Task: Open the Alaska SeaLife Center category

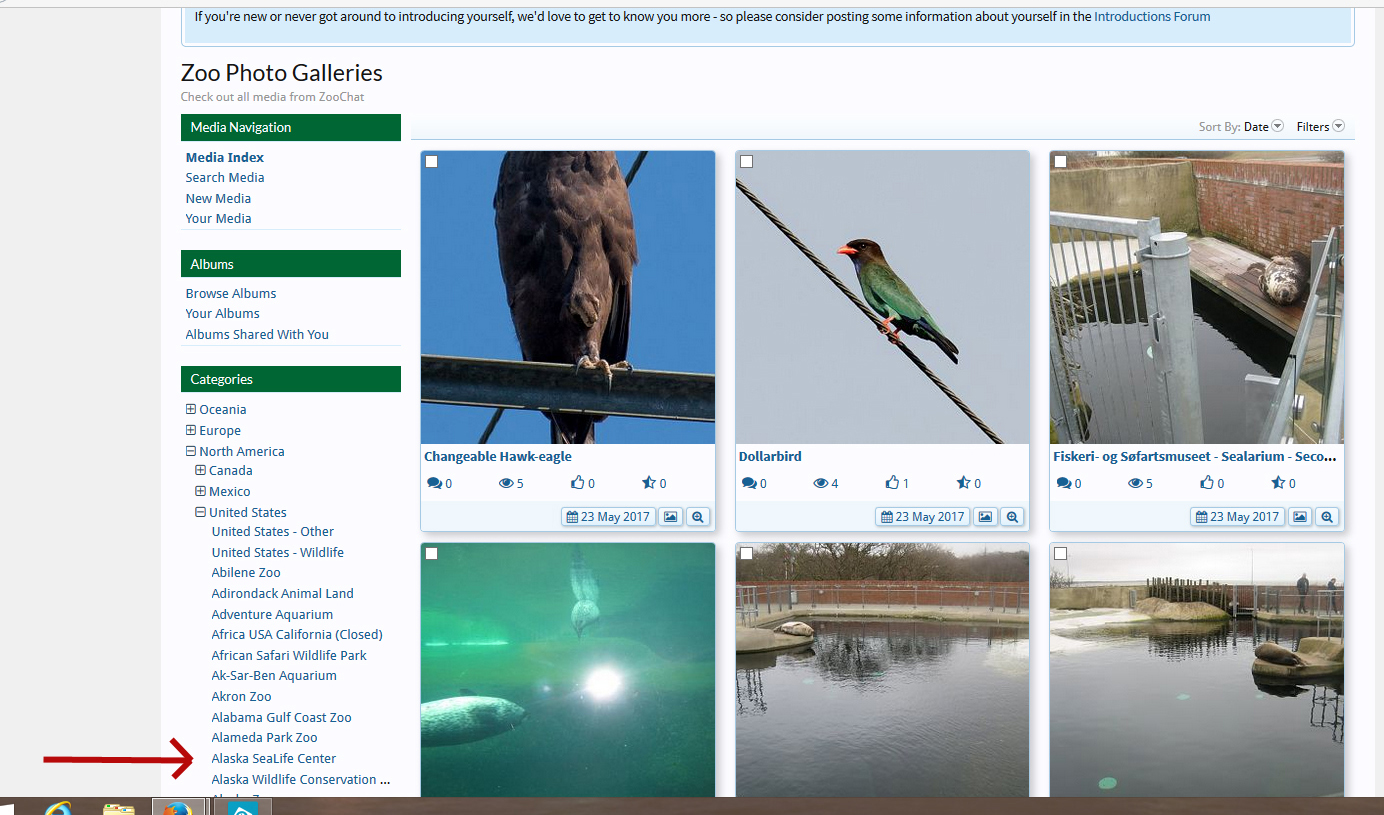Action: coord(274,758)
